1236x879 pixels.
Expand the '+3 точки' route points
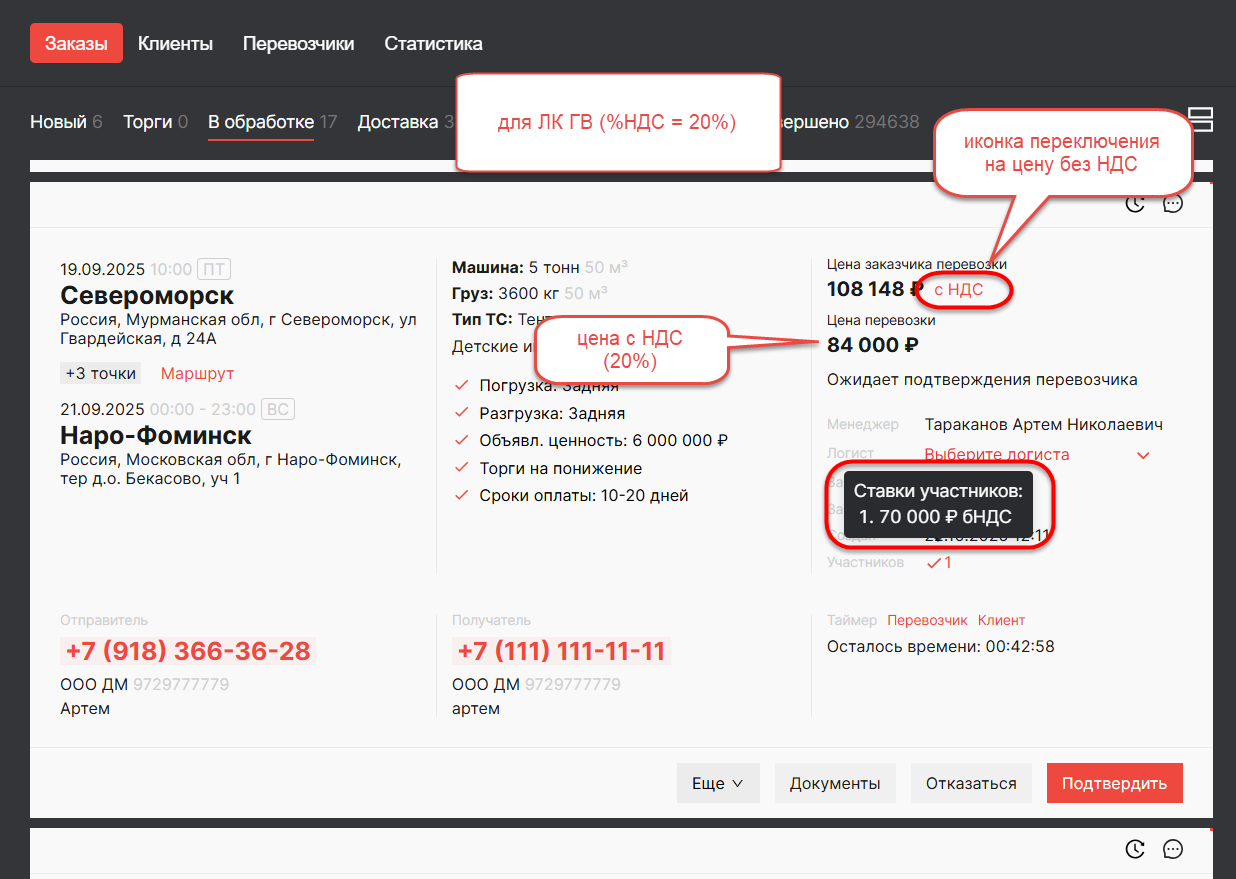coord(100,373)
